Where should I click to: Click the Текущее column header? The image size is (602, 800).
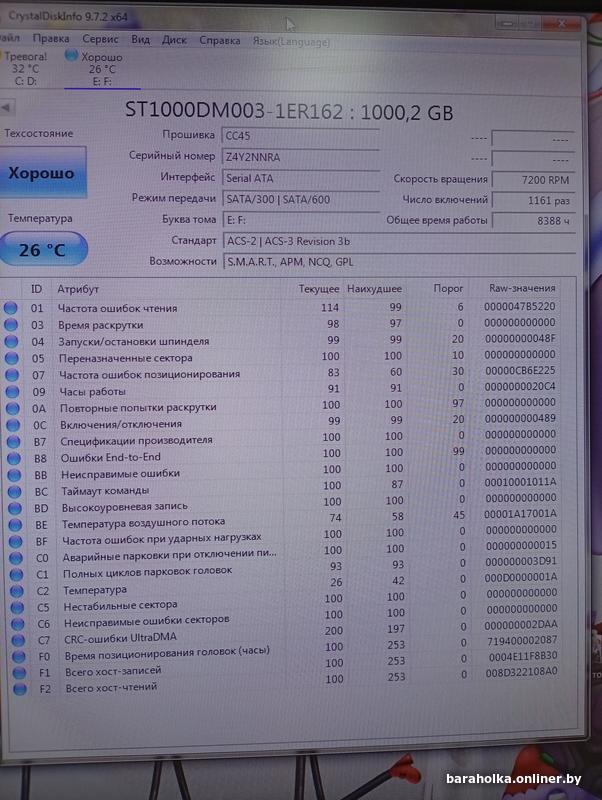(318, 289)
